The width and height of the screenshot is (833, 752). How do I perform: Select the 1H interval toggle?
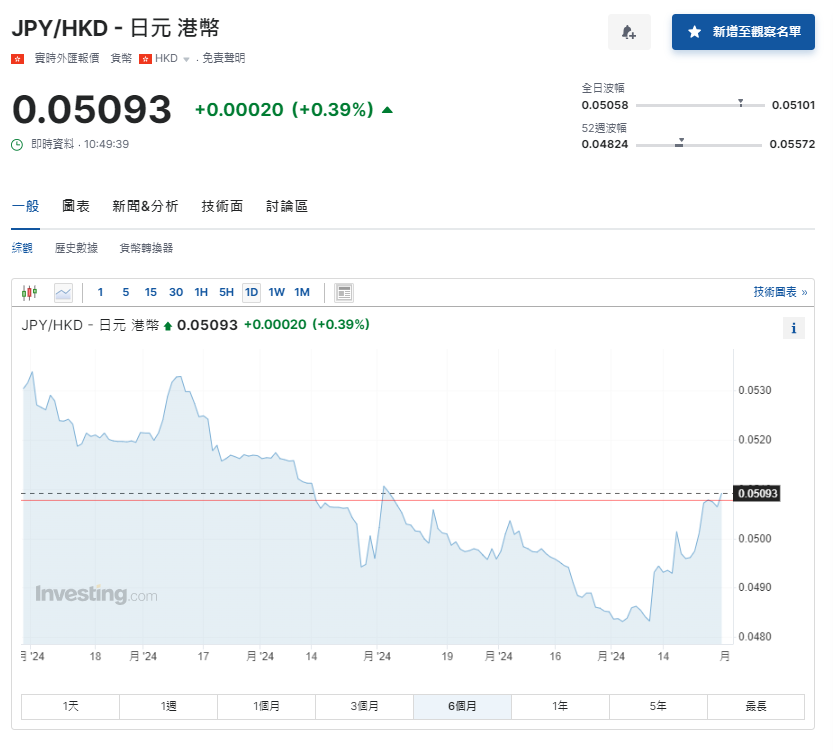pos(201,292)
